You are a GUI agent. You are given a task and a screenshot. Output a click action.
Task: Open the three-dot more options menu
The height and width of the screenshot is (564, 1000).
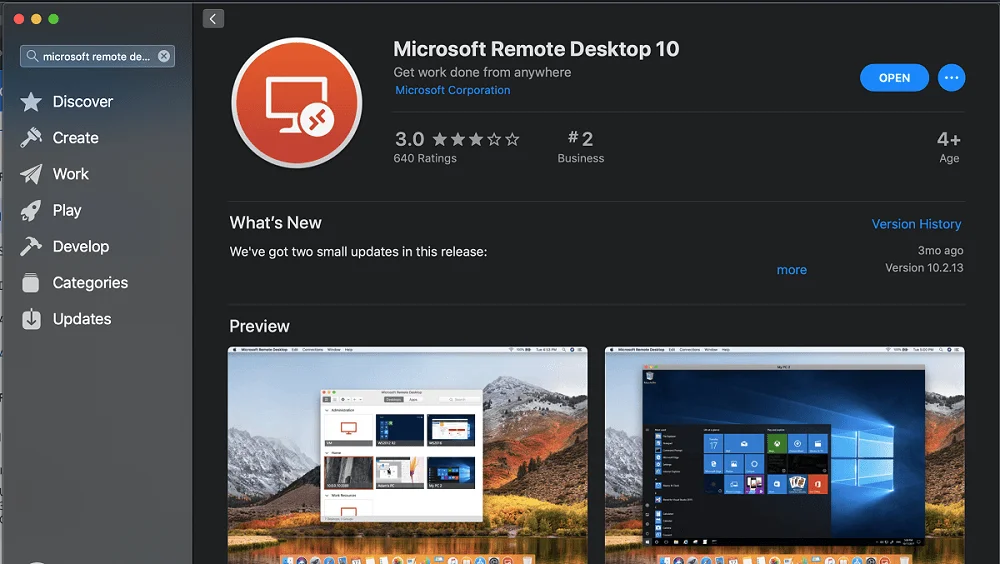tap(951, 78)
